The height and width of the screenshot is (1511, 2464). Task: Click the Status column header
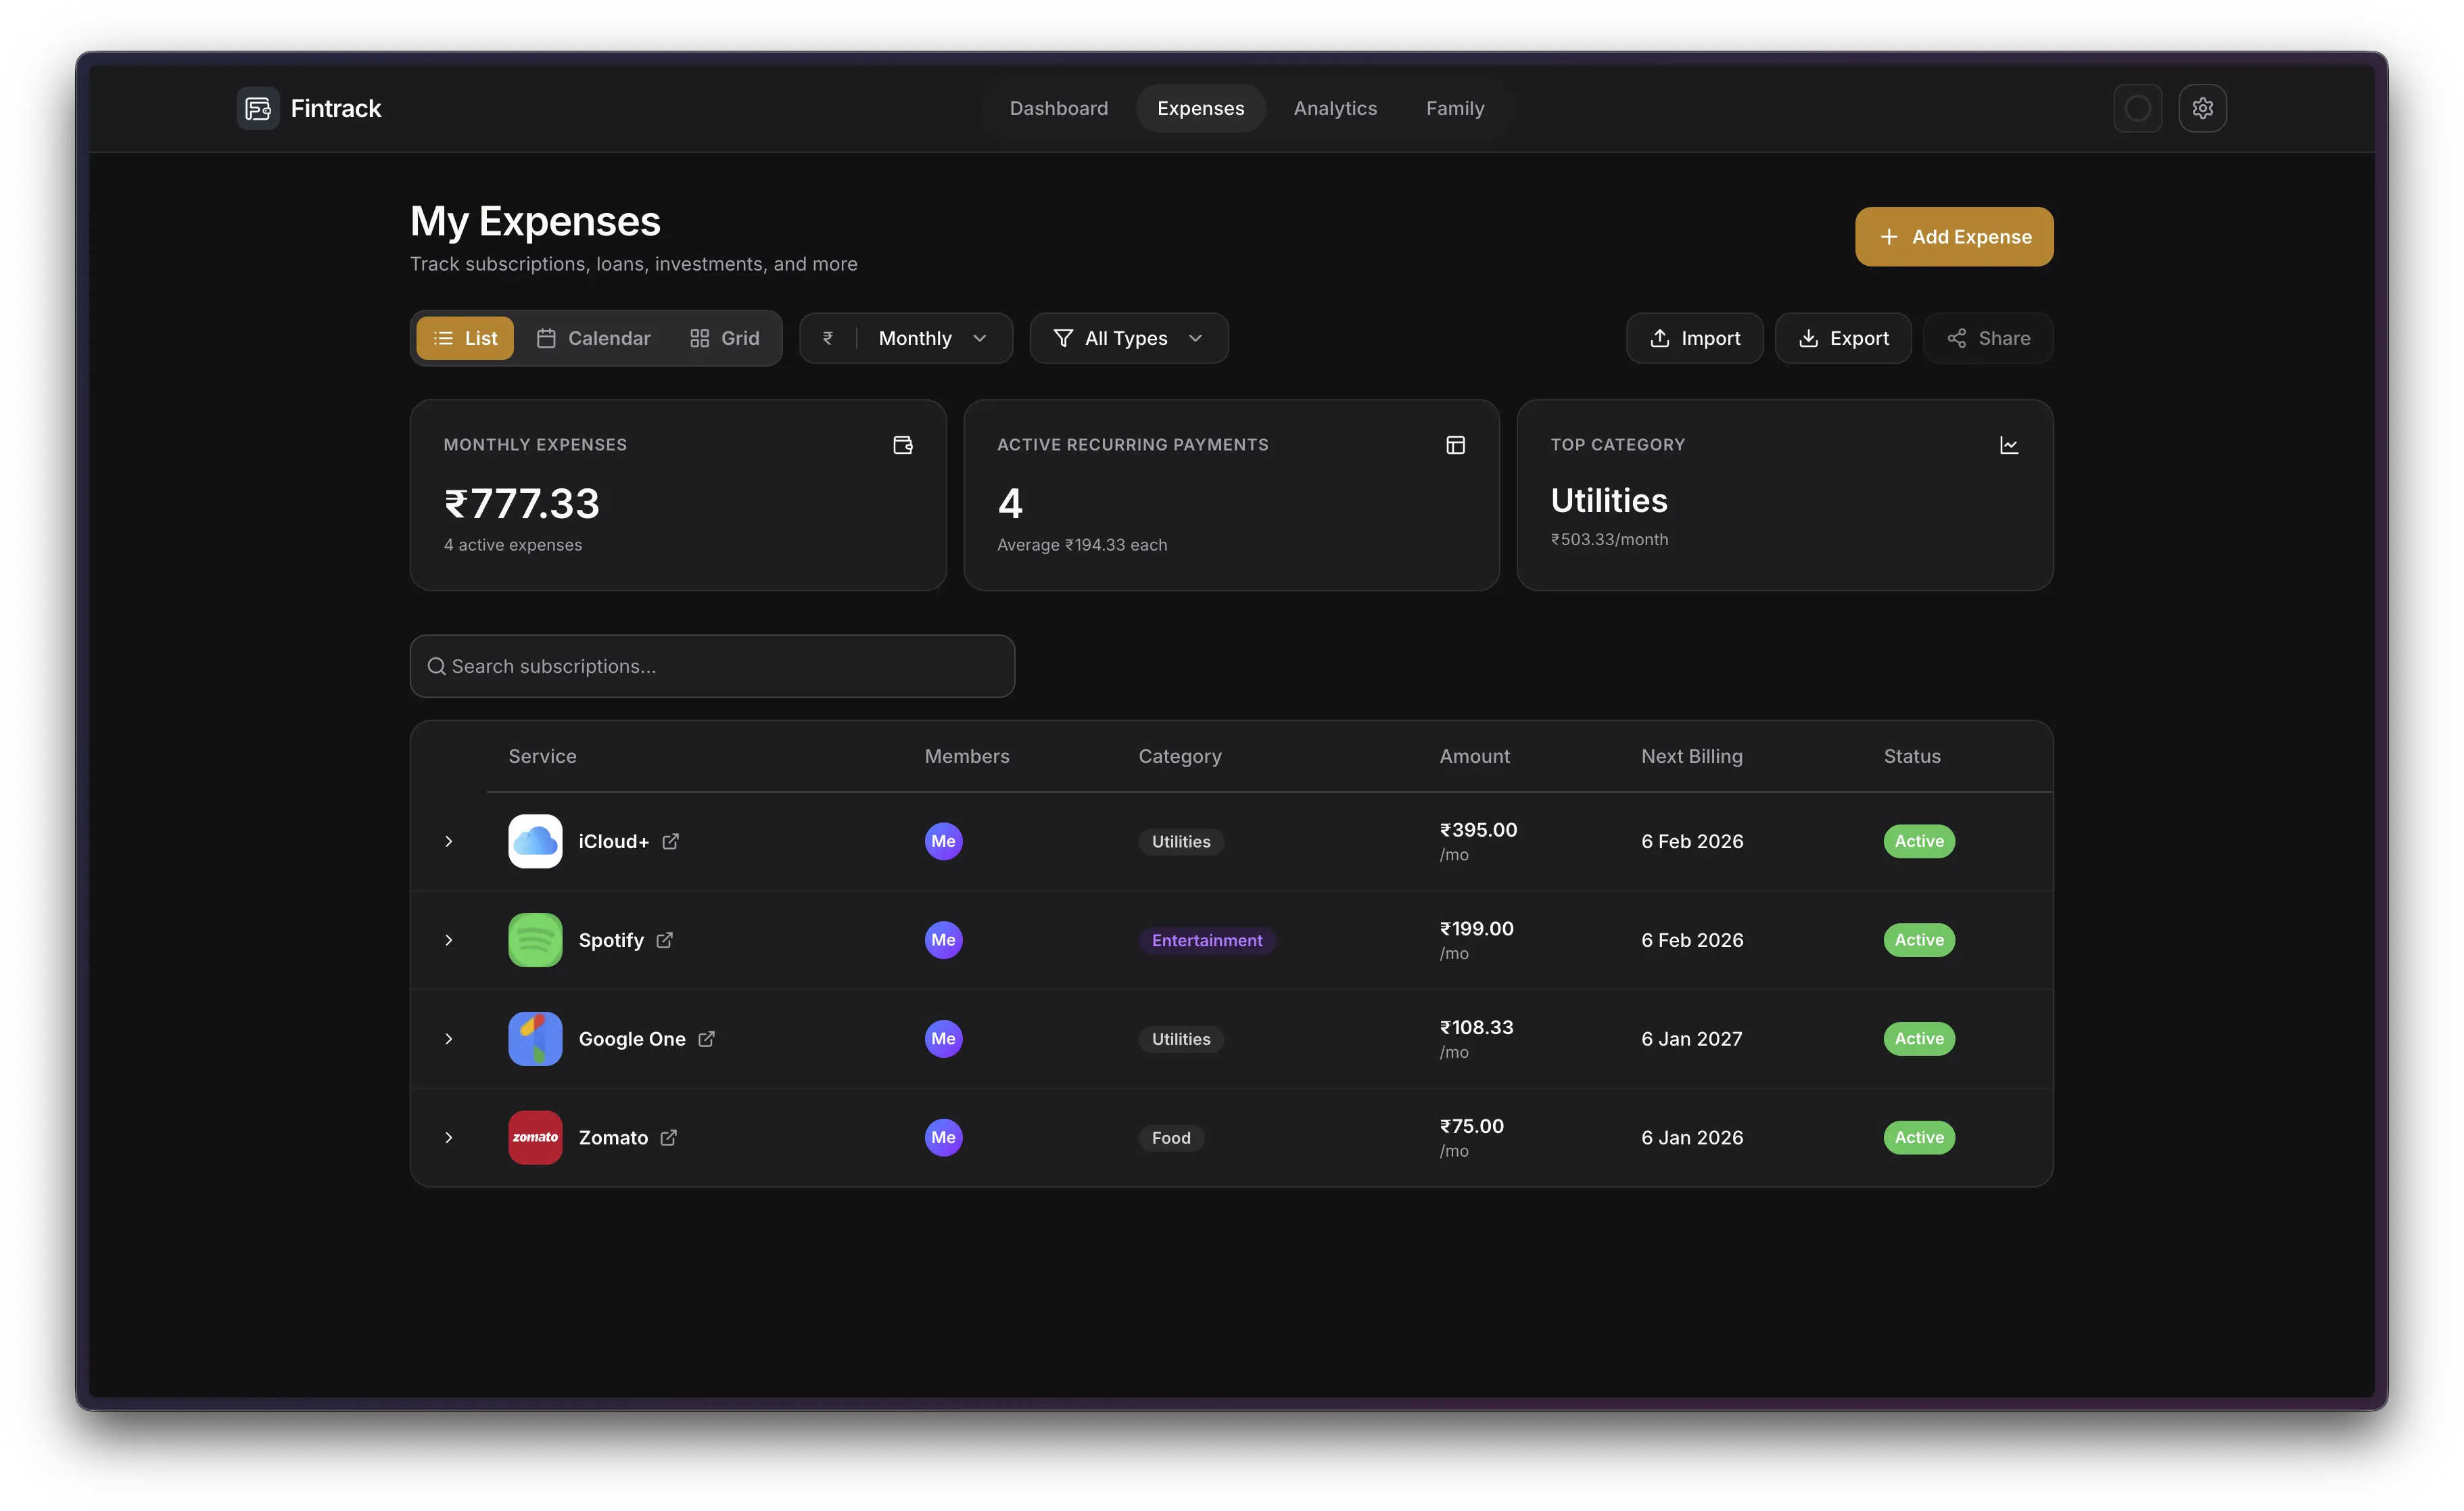tap(1912, 756)
